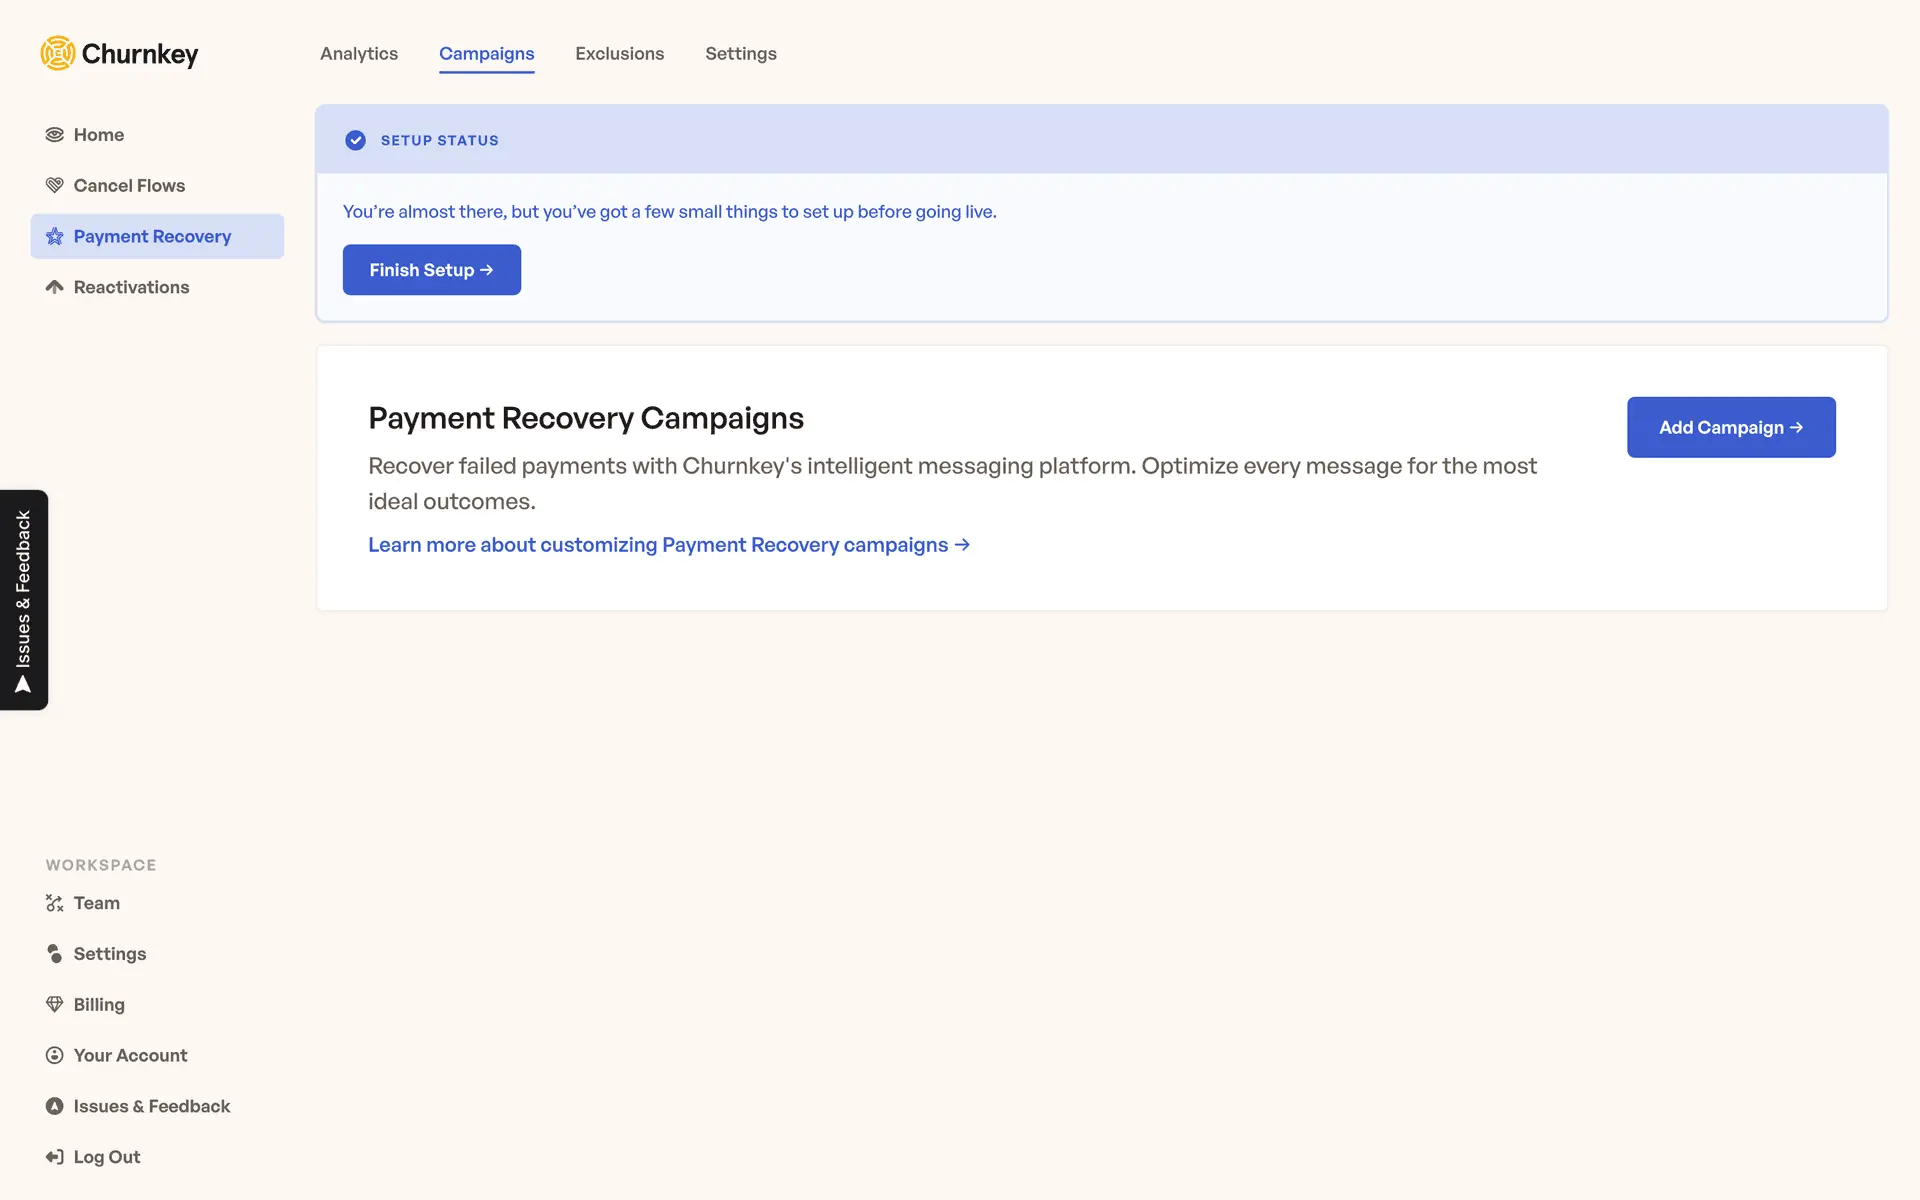Image resolution: width=1920 pixels, height=1200 pixels.
Task: Open the Learn more about customizing link
Action: tap(668, 545)
